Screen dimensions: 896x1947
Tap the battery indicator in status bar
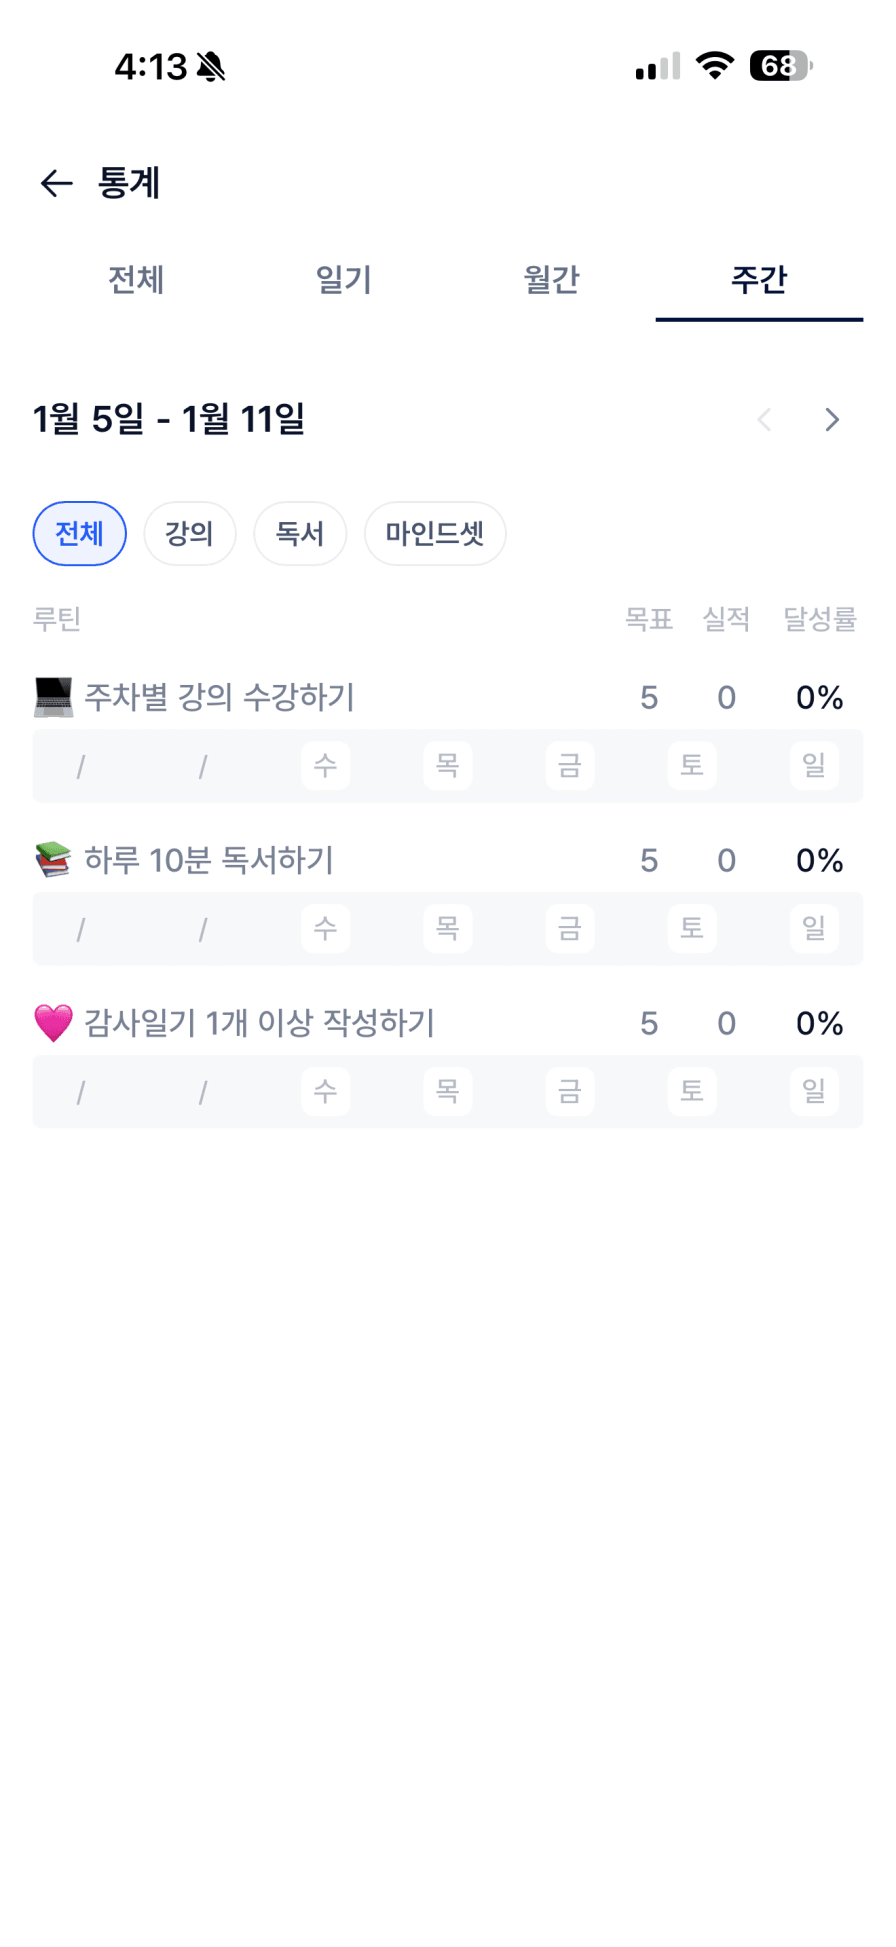[780, 66]
